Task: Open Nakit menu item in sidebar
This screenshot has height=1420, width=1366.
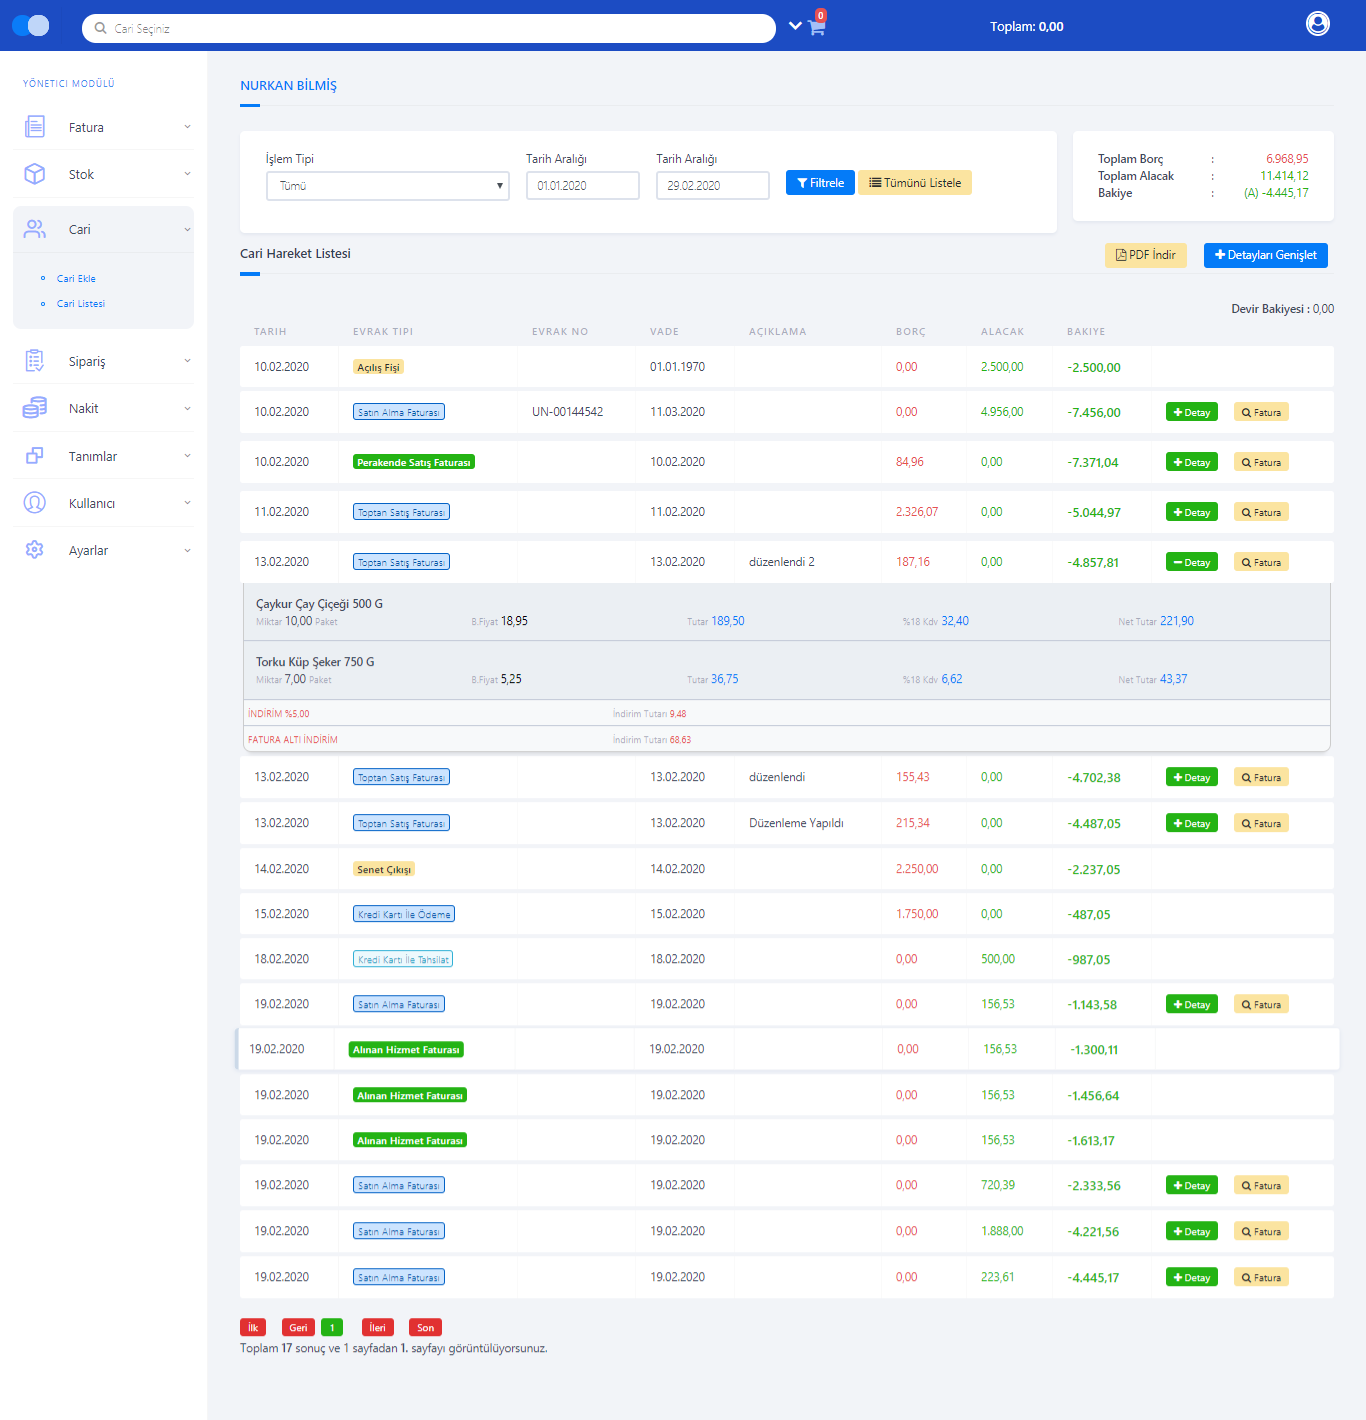Action: (x=103, y=408)
